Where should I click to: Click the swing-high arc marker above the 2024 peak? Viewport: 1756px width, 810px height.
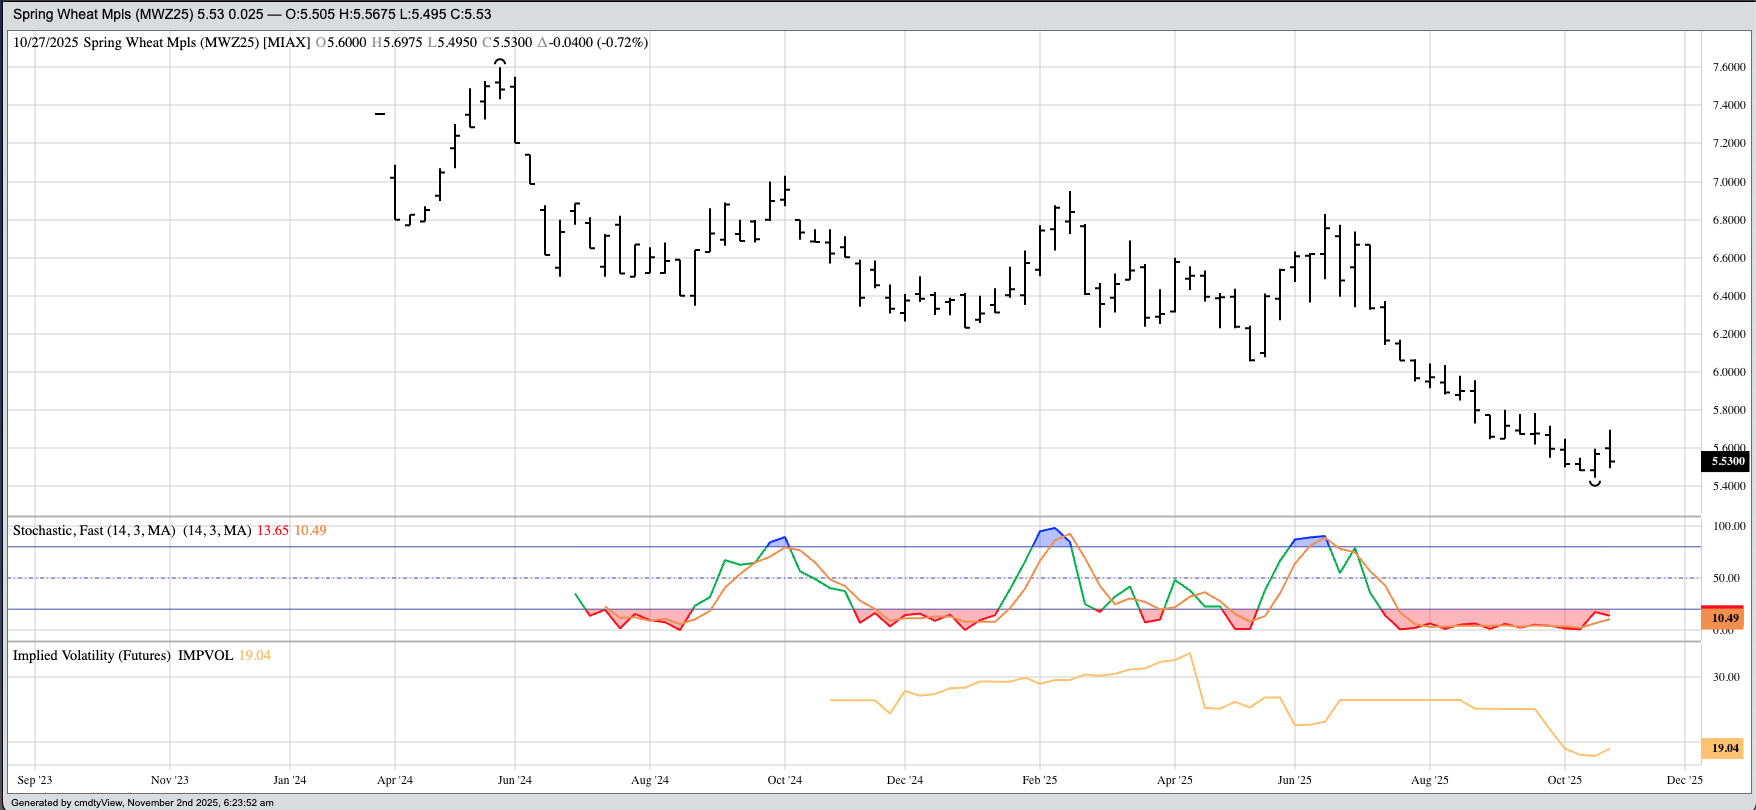500,62
